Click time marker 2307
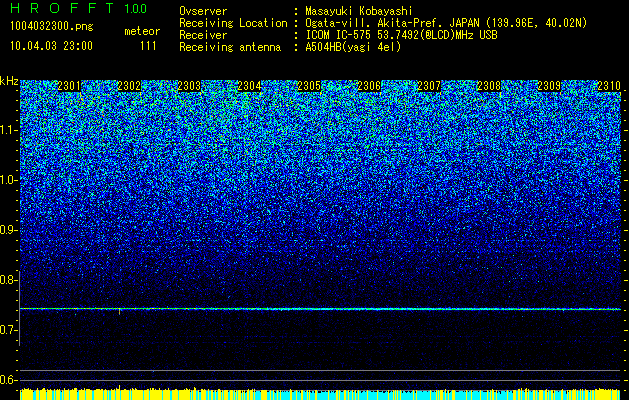 [429, 86]
